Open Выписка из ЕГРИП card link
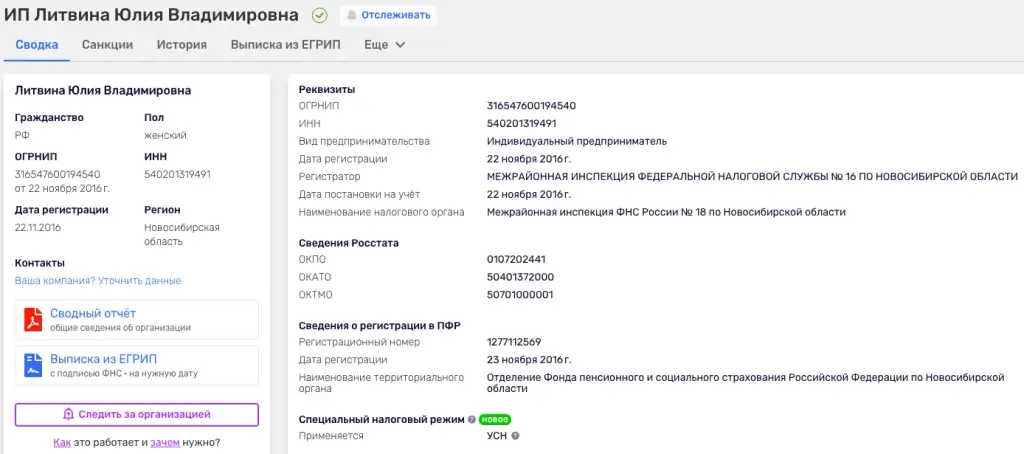The width and height of the screenshot is (1024, 454). click(103, 359)
